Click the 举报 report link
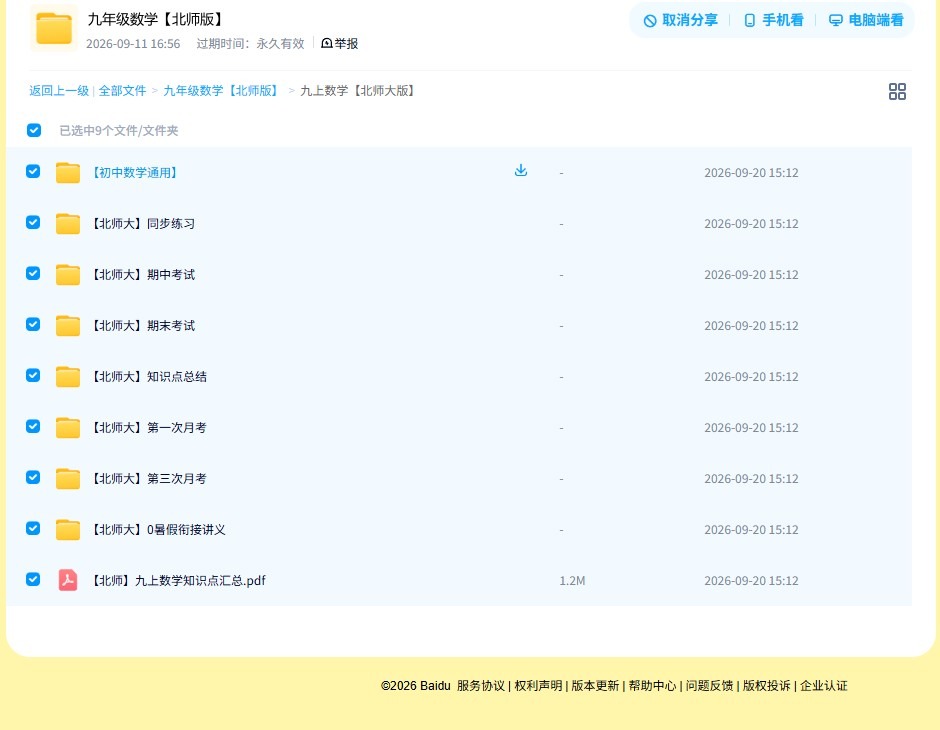940x730 pixels. [x=340, y=43]
